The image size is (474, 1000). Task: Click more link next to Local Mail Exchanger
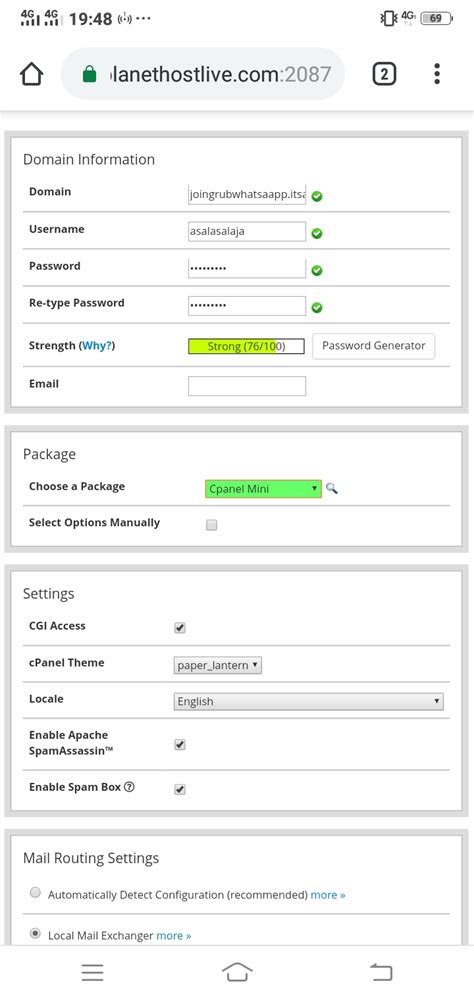(x=174, y=936)
